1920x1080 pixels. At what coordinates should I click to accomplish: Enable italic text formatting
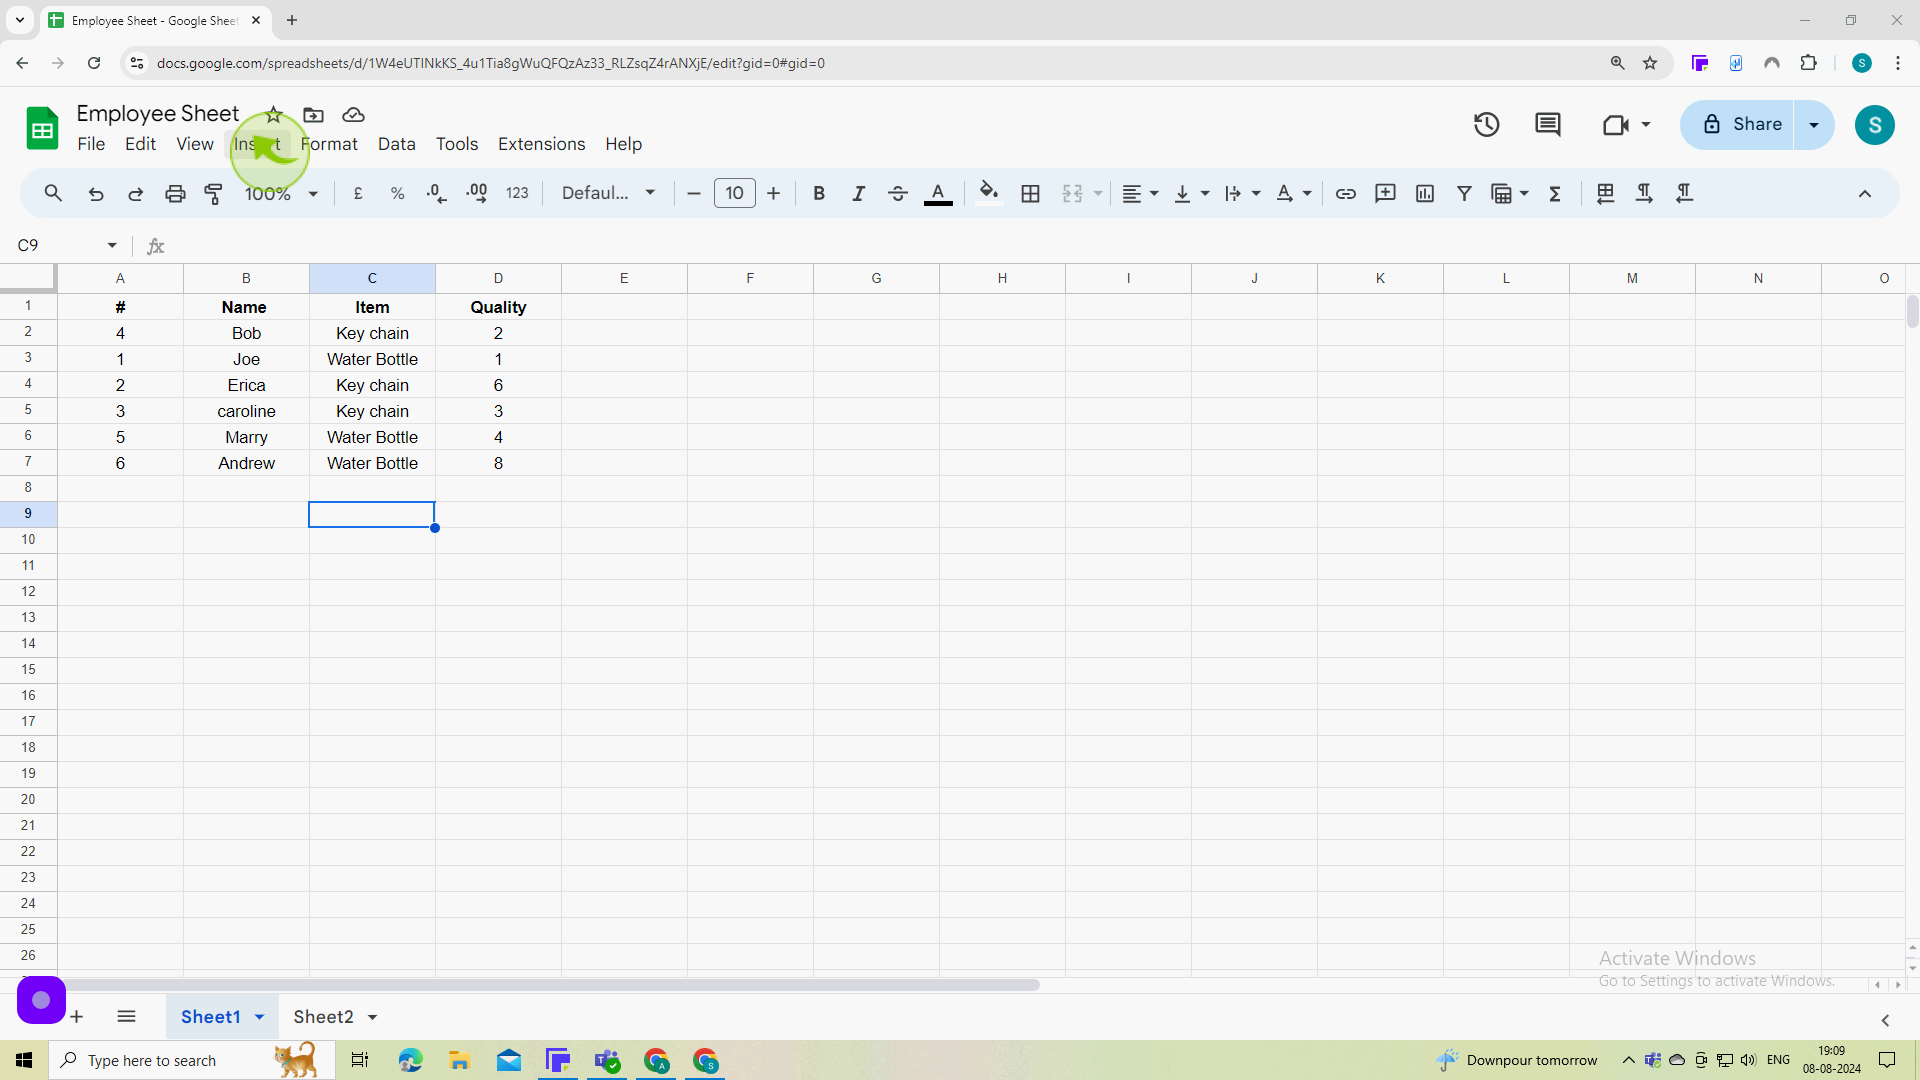click(857, 194)
